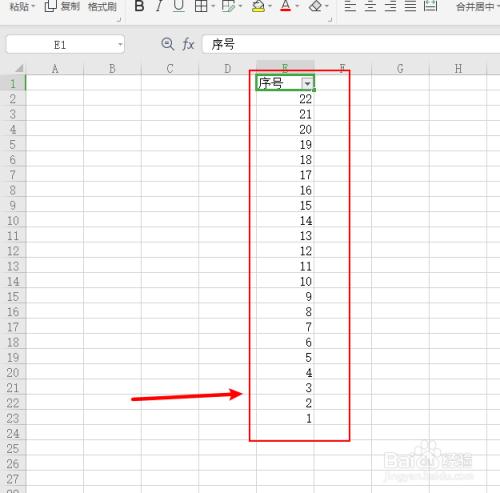Open the clipboard group dialog launcher
This screenshot has width=500, height=493.
point(119,20)
